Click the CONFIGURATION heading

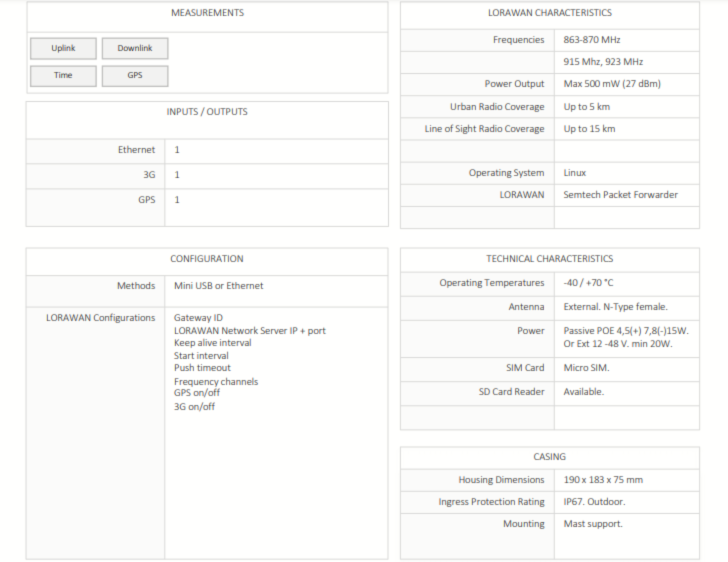tap(207, 259)
